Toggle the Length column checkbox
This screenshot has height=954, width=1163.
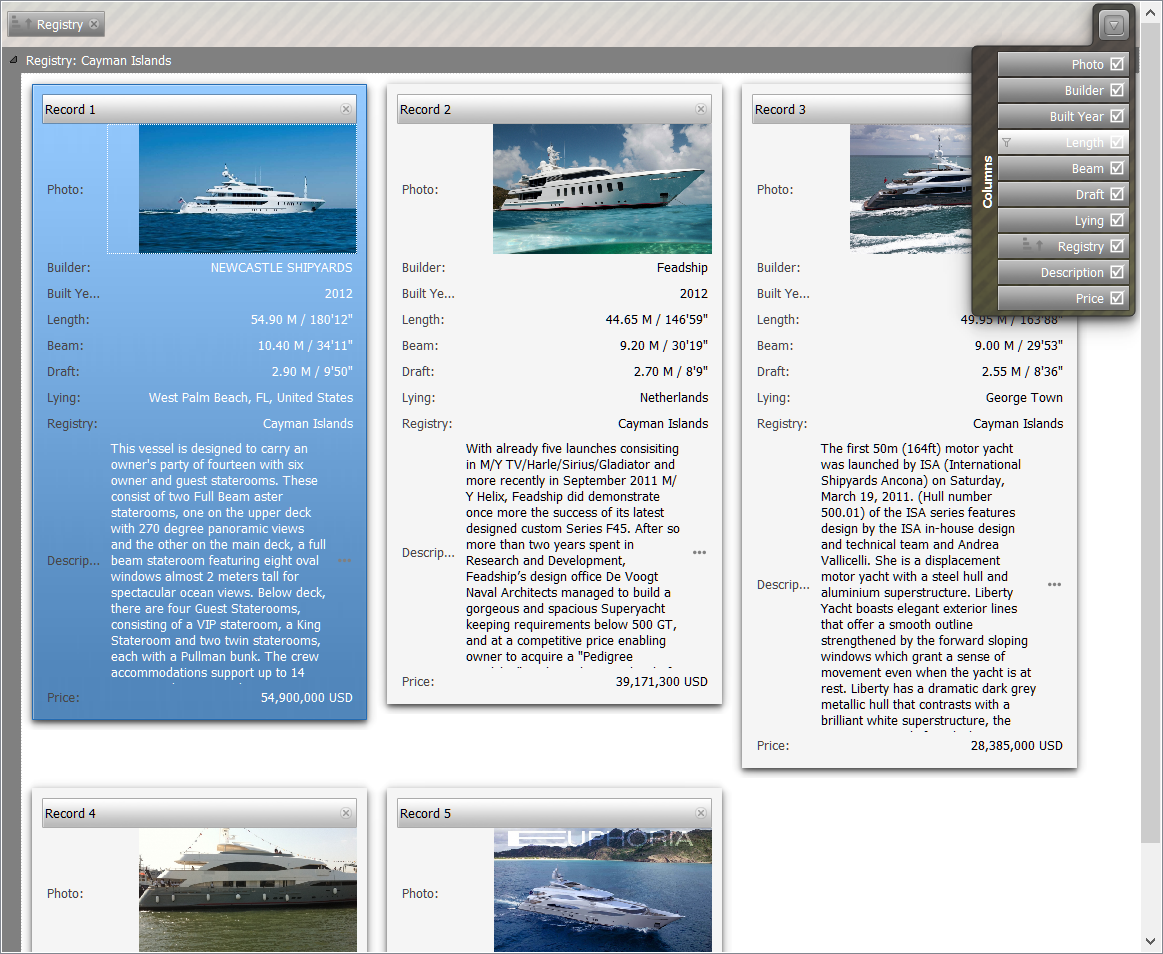pos(1117,142)
